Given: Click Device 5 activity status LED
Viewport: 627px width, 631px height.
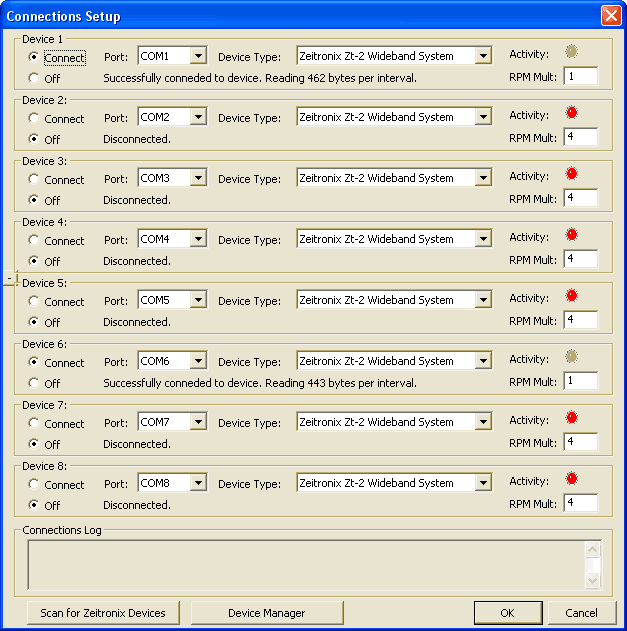Looking at the screenshot, I should 572,296.
